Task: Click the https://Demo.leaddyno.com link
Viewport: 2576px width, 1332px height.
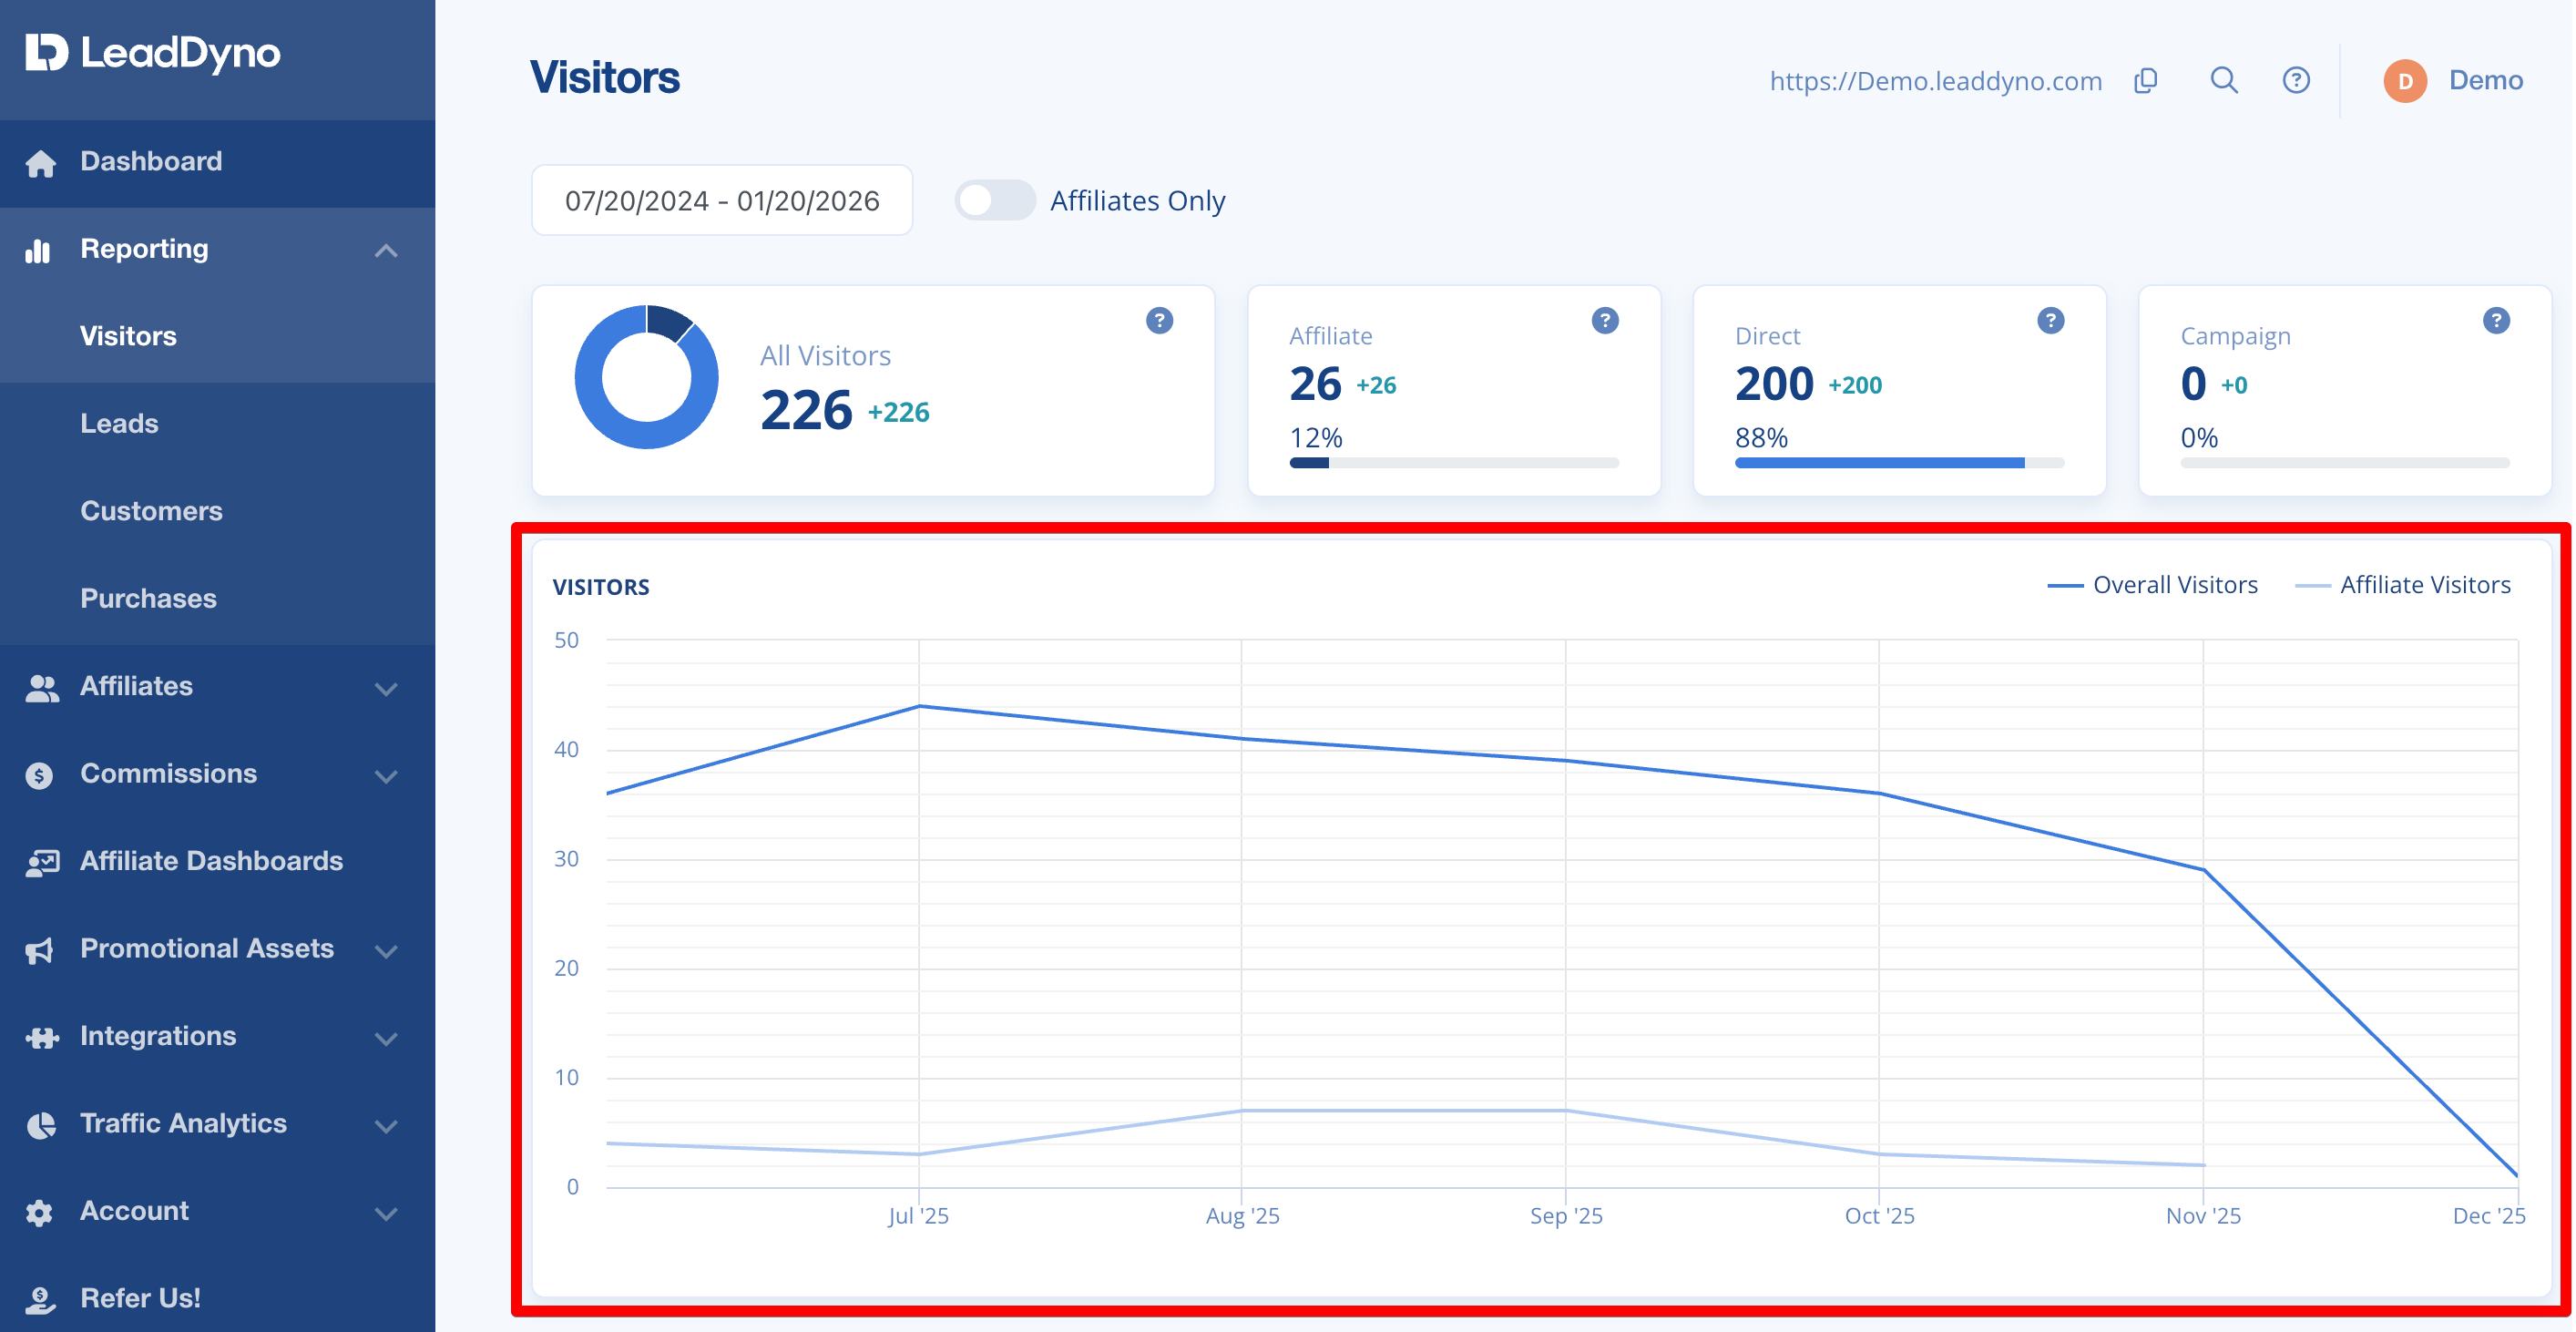Action: [x=1936, y=81]
